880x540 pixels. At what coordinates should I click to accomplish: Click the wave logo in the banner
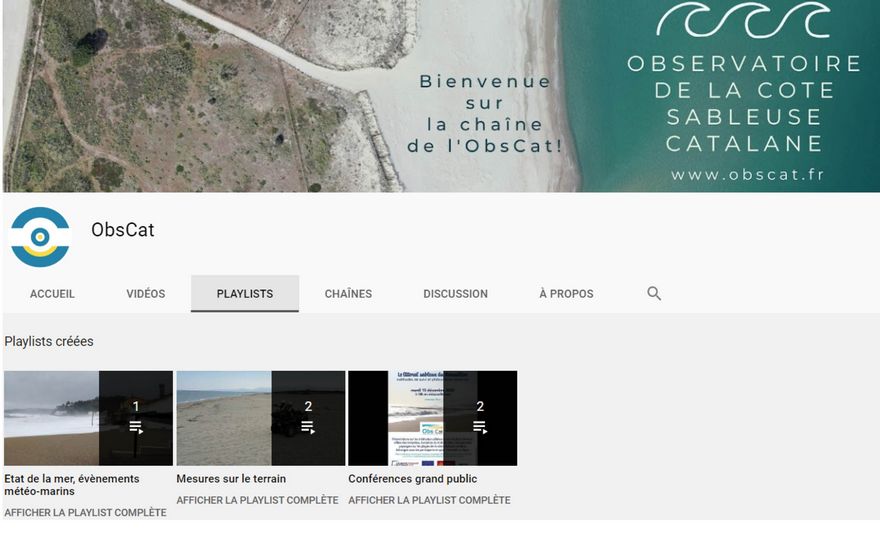point(743,19)
